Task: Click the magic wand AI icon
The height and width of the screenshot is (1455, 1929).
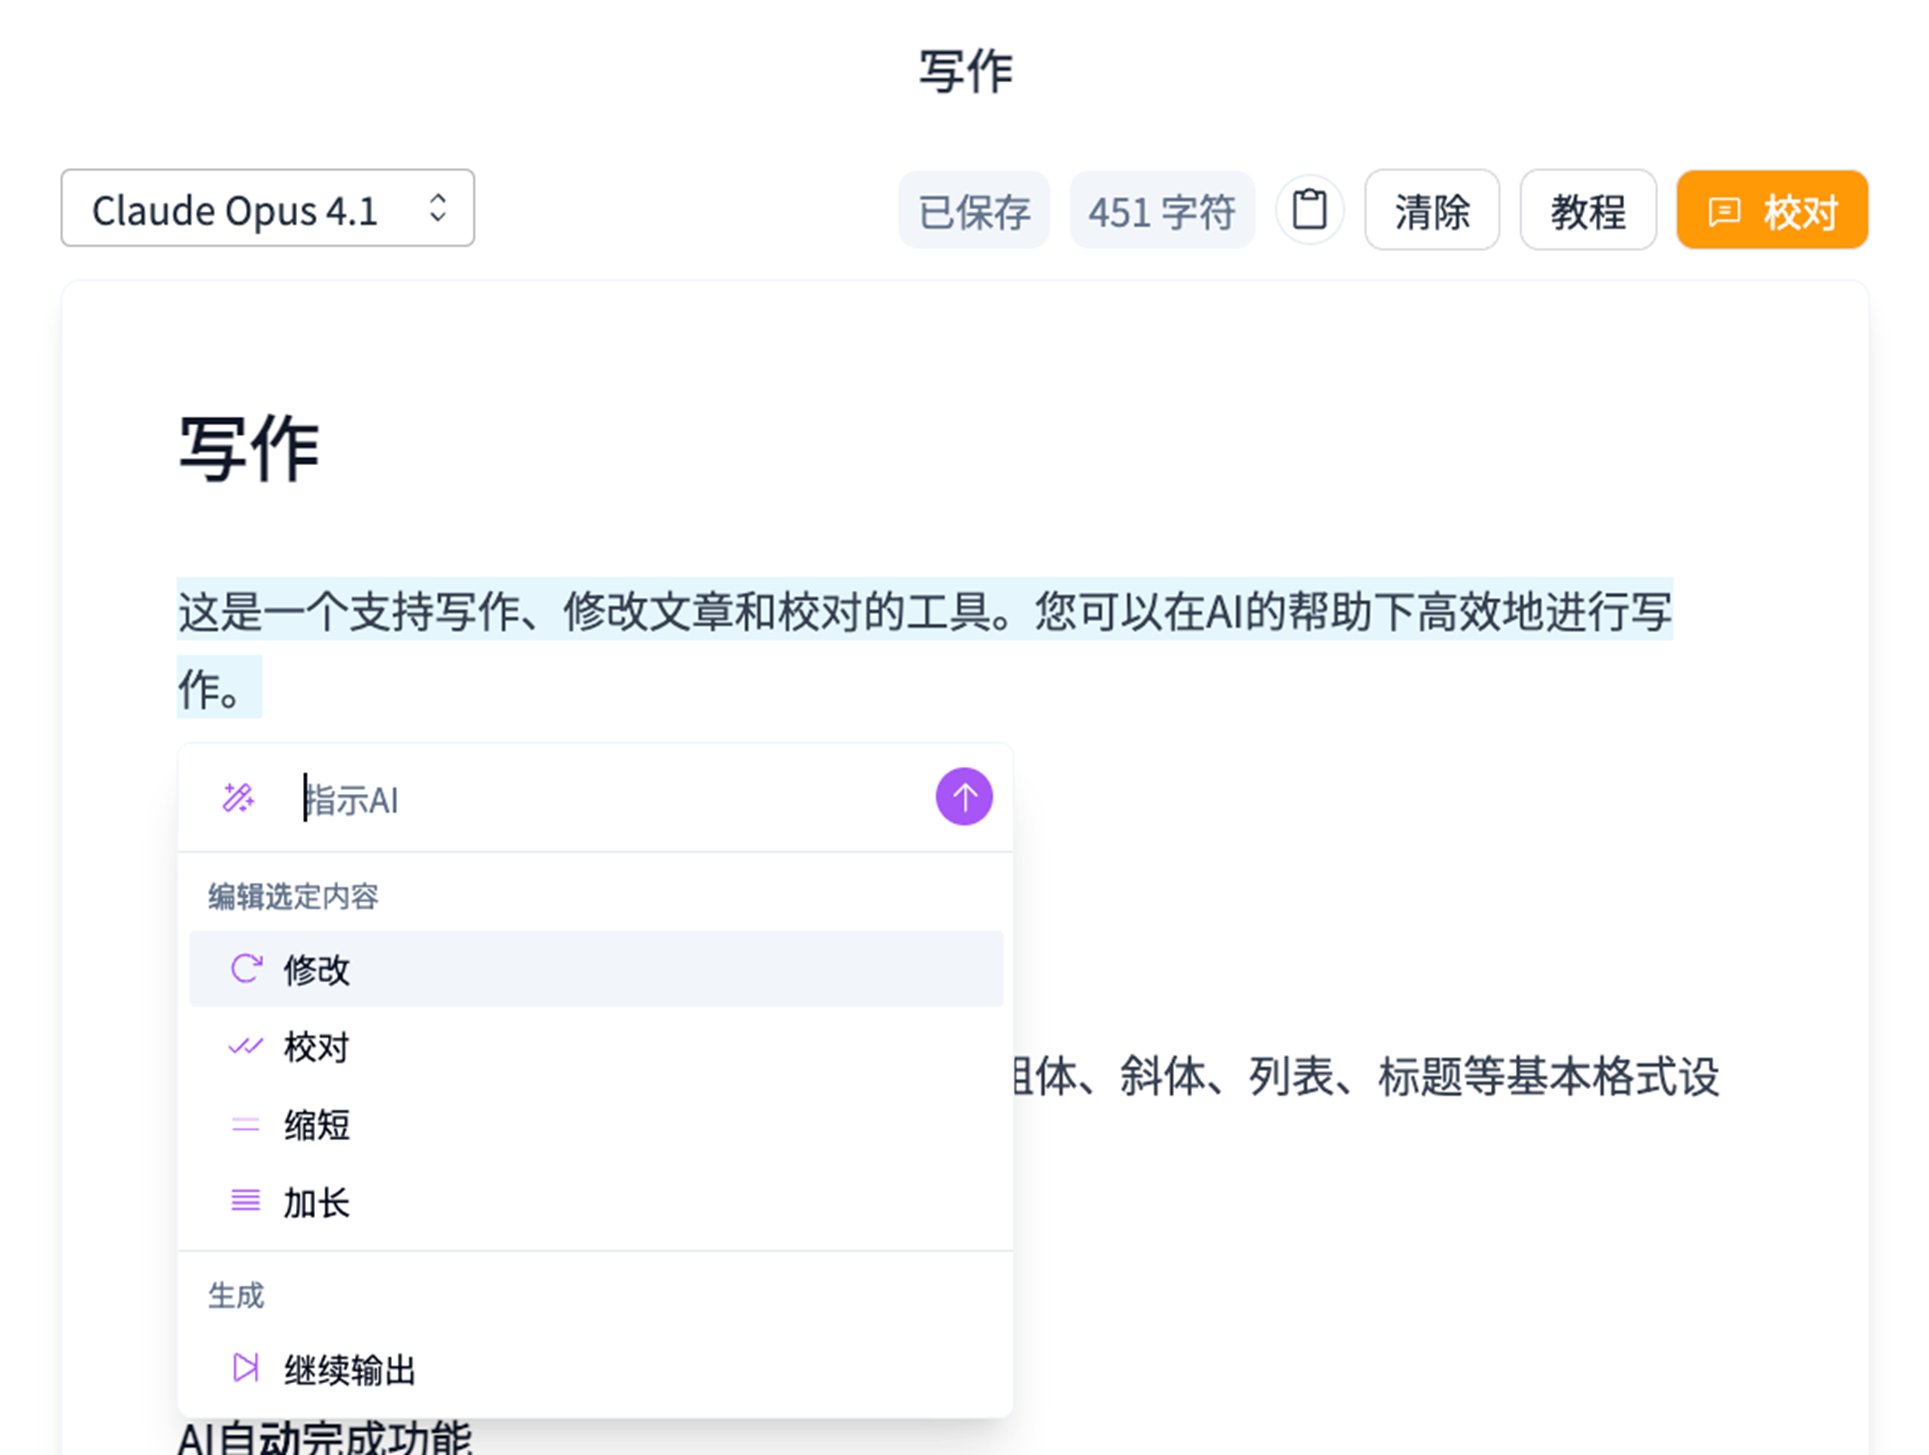Action: click(238, 798)
